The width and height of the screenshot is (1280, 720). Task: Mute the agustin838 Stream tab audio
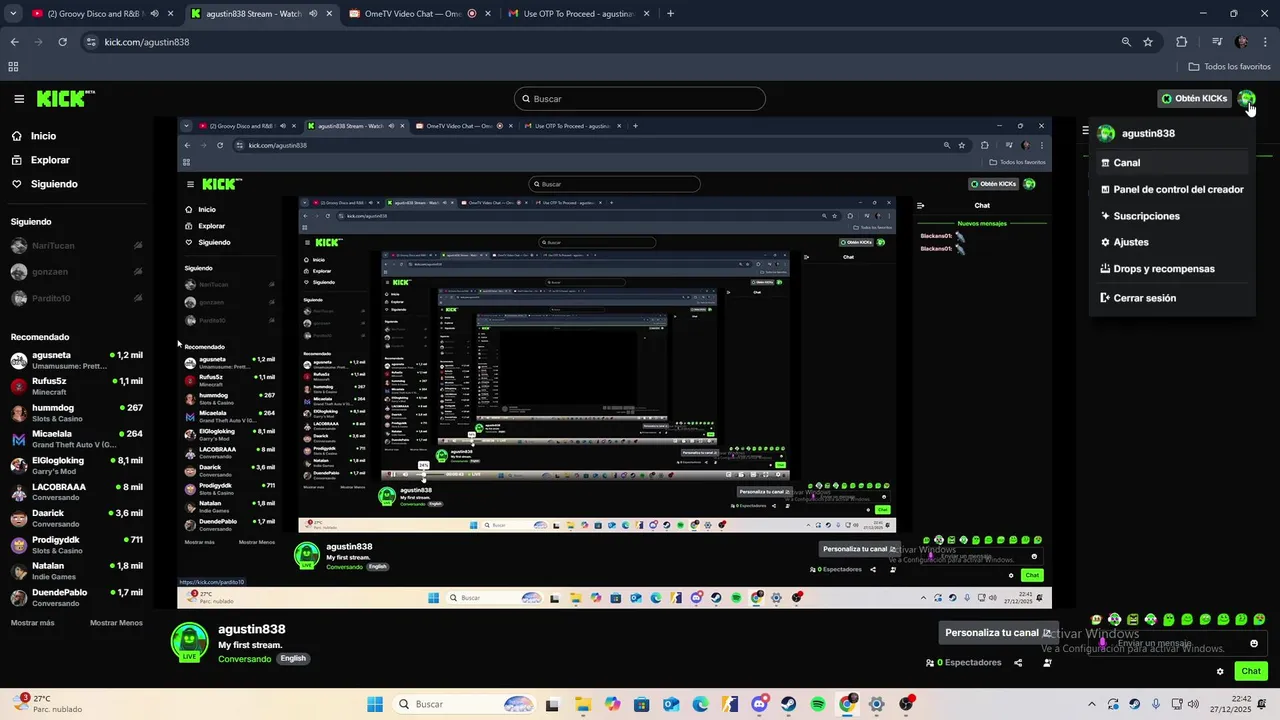coord(313,14)
